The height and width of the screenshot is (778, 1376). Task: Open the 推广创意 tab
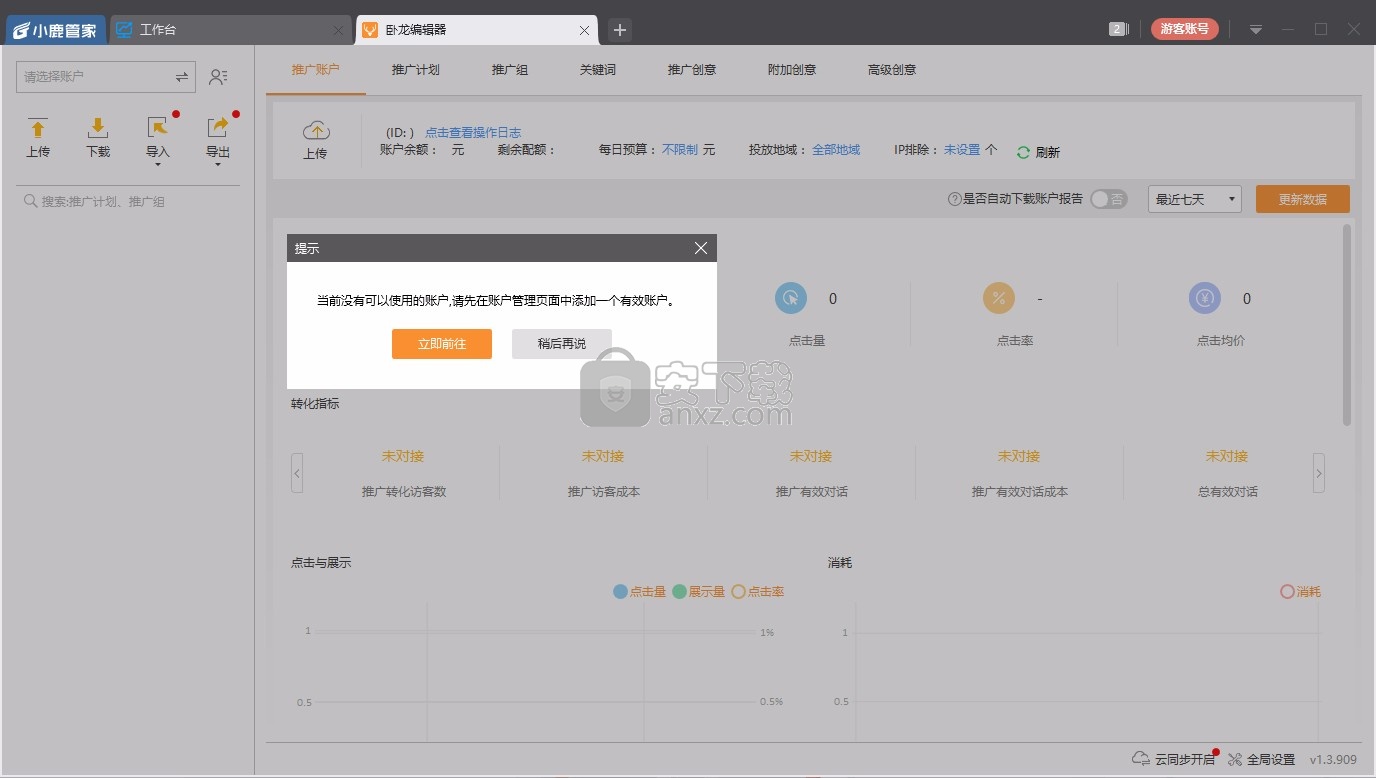point(692,70)
